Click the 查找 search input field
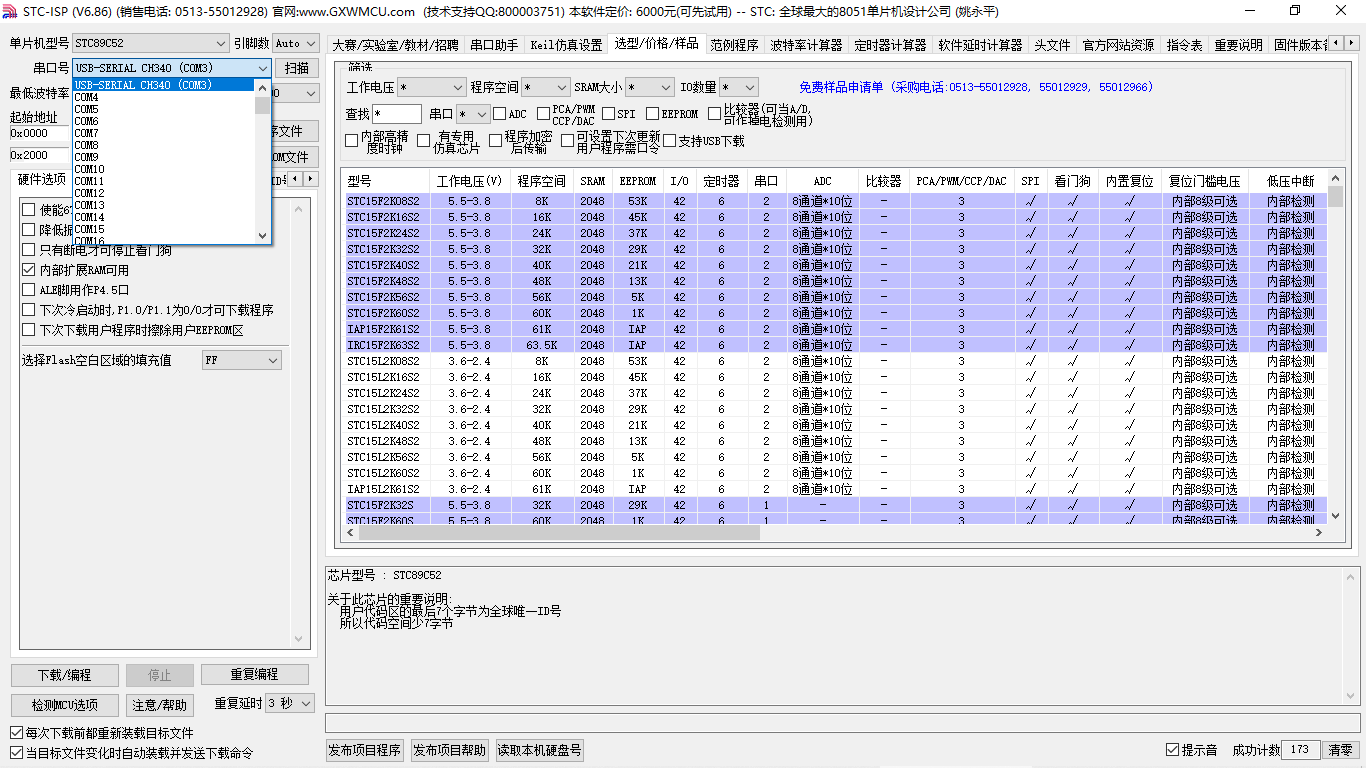Image resolution: width=1366 pixels, height=768 pixels. coord(397,114)
